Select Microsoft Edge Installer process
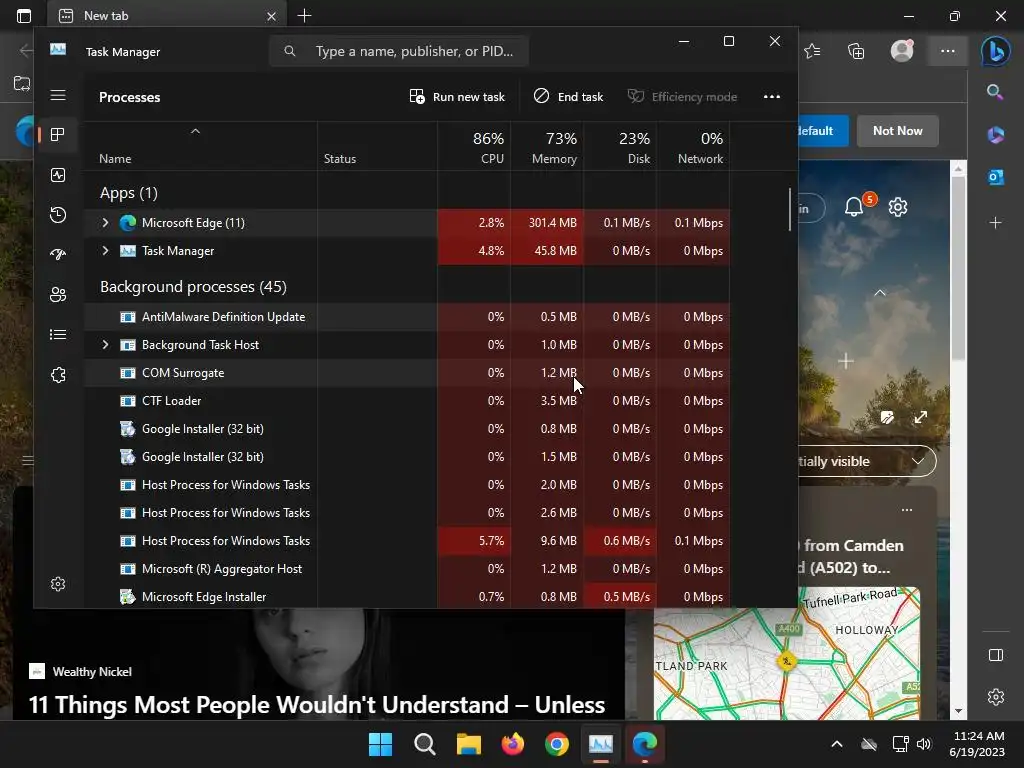Screen dimensions: 1024x768 point(407,596)
